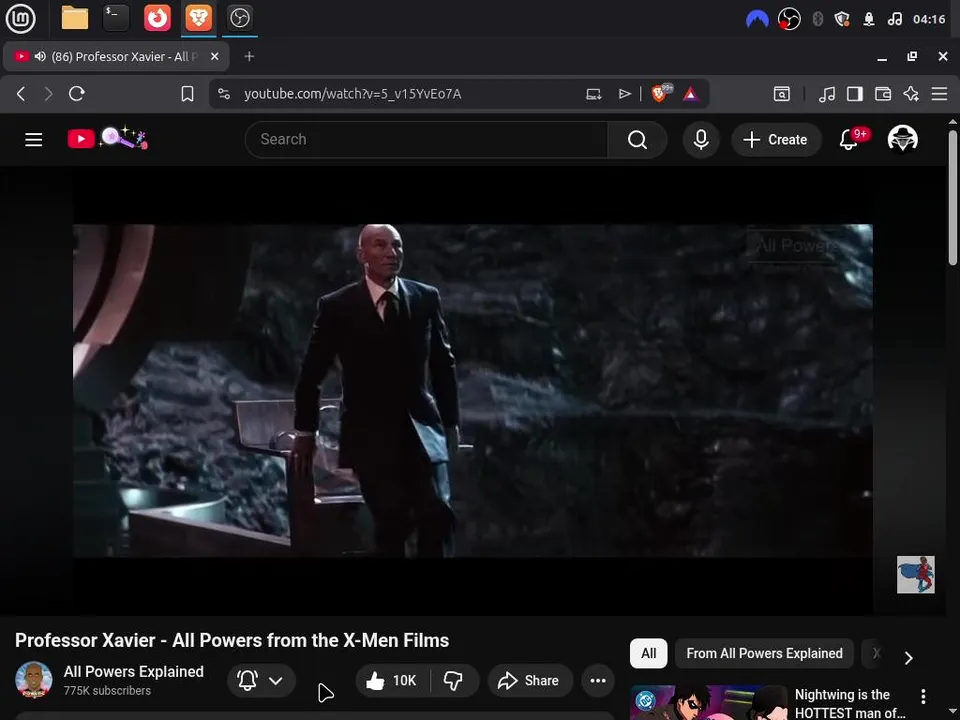Mute the tab via speaker icon
Viewport: 960px width, 720px height.
point(40,56)
